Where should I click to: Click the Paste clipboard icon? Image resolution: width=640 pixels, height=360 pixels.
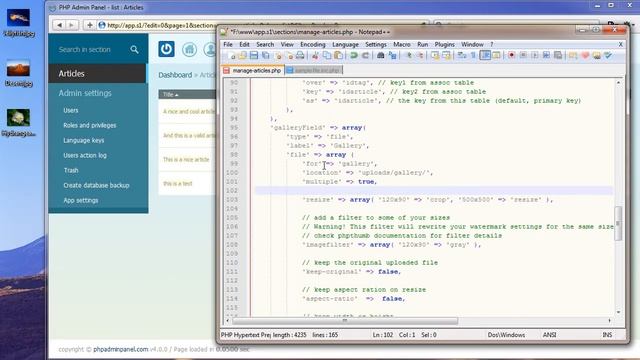pyautogui.click(x=338, y=56)
